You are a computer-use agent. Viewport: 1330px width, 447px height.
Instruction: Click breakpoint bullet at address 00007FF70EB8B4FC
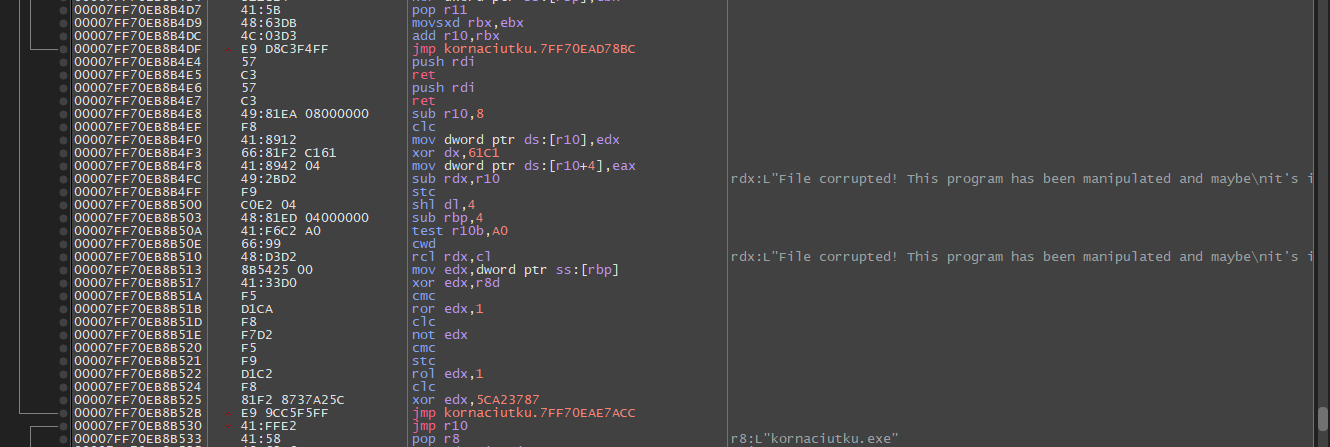64,178
